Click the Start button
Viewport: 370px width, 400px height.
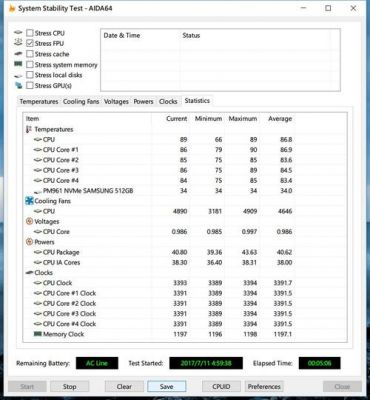pos(27,387)
